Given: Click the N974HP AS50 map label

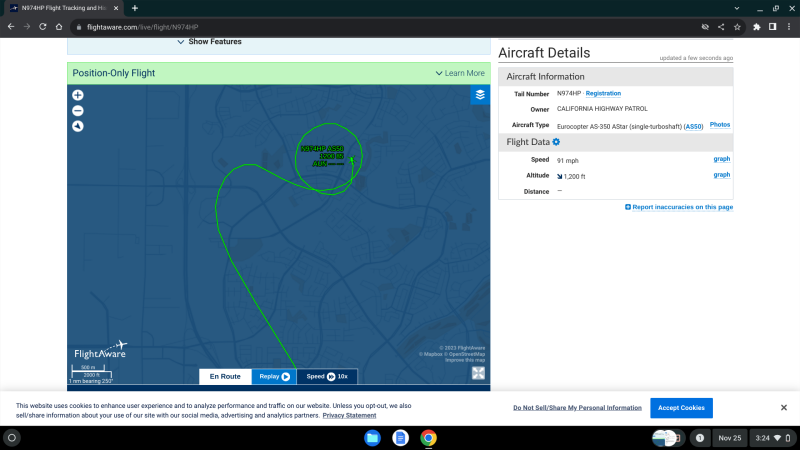Looking at the screenshot, I should click(x=322, y=148).
